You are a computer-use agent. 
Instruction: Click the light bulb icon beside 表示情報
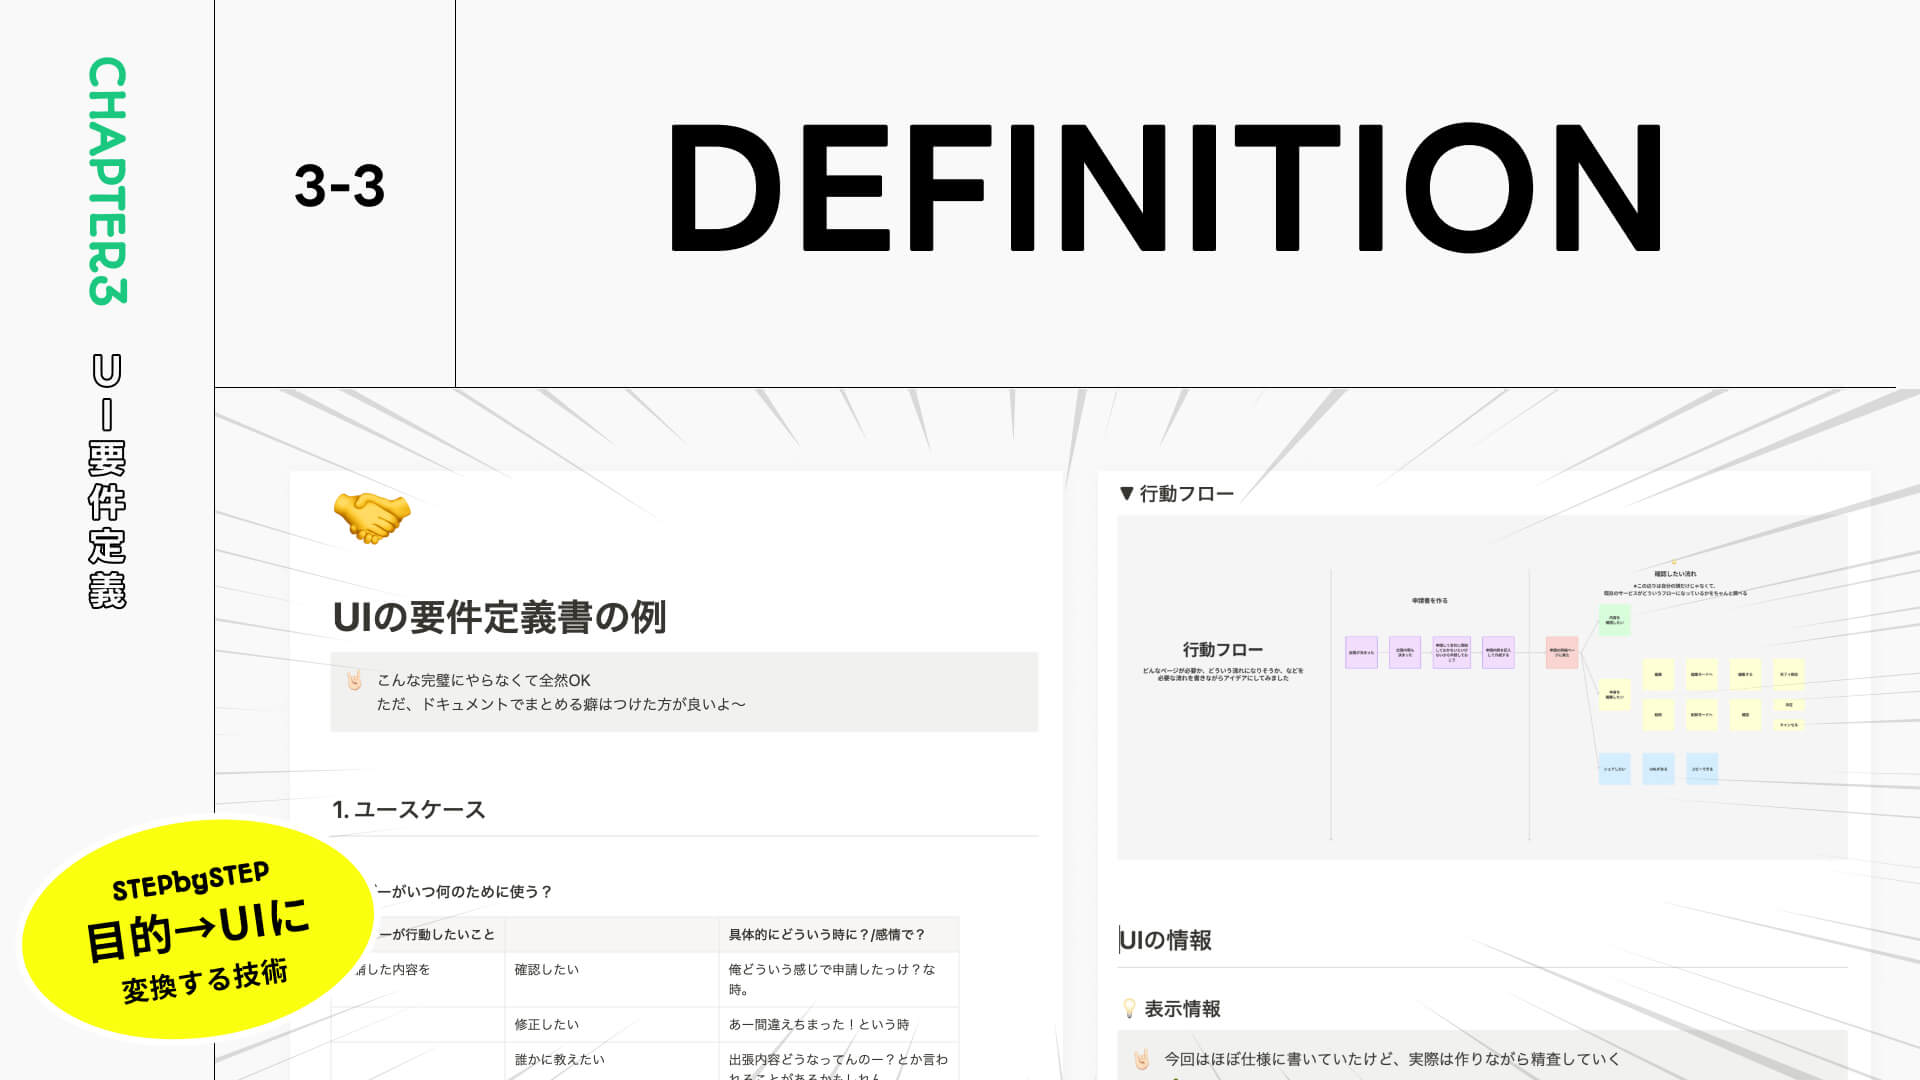pos(1130,1009)
